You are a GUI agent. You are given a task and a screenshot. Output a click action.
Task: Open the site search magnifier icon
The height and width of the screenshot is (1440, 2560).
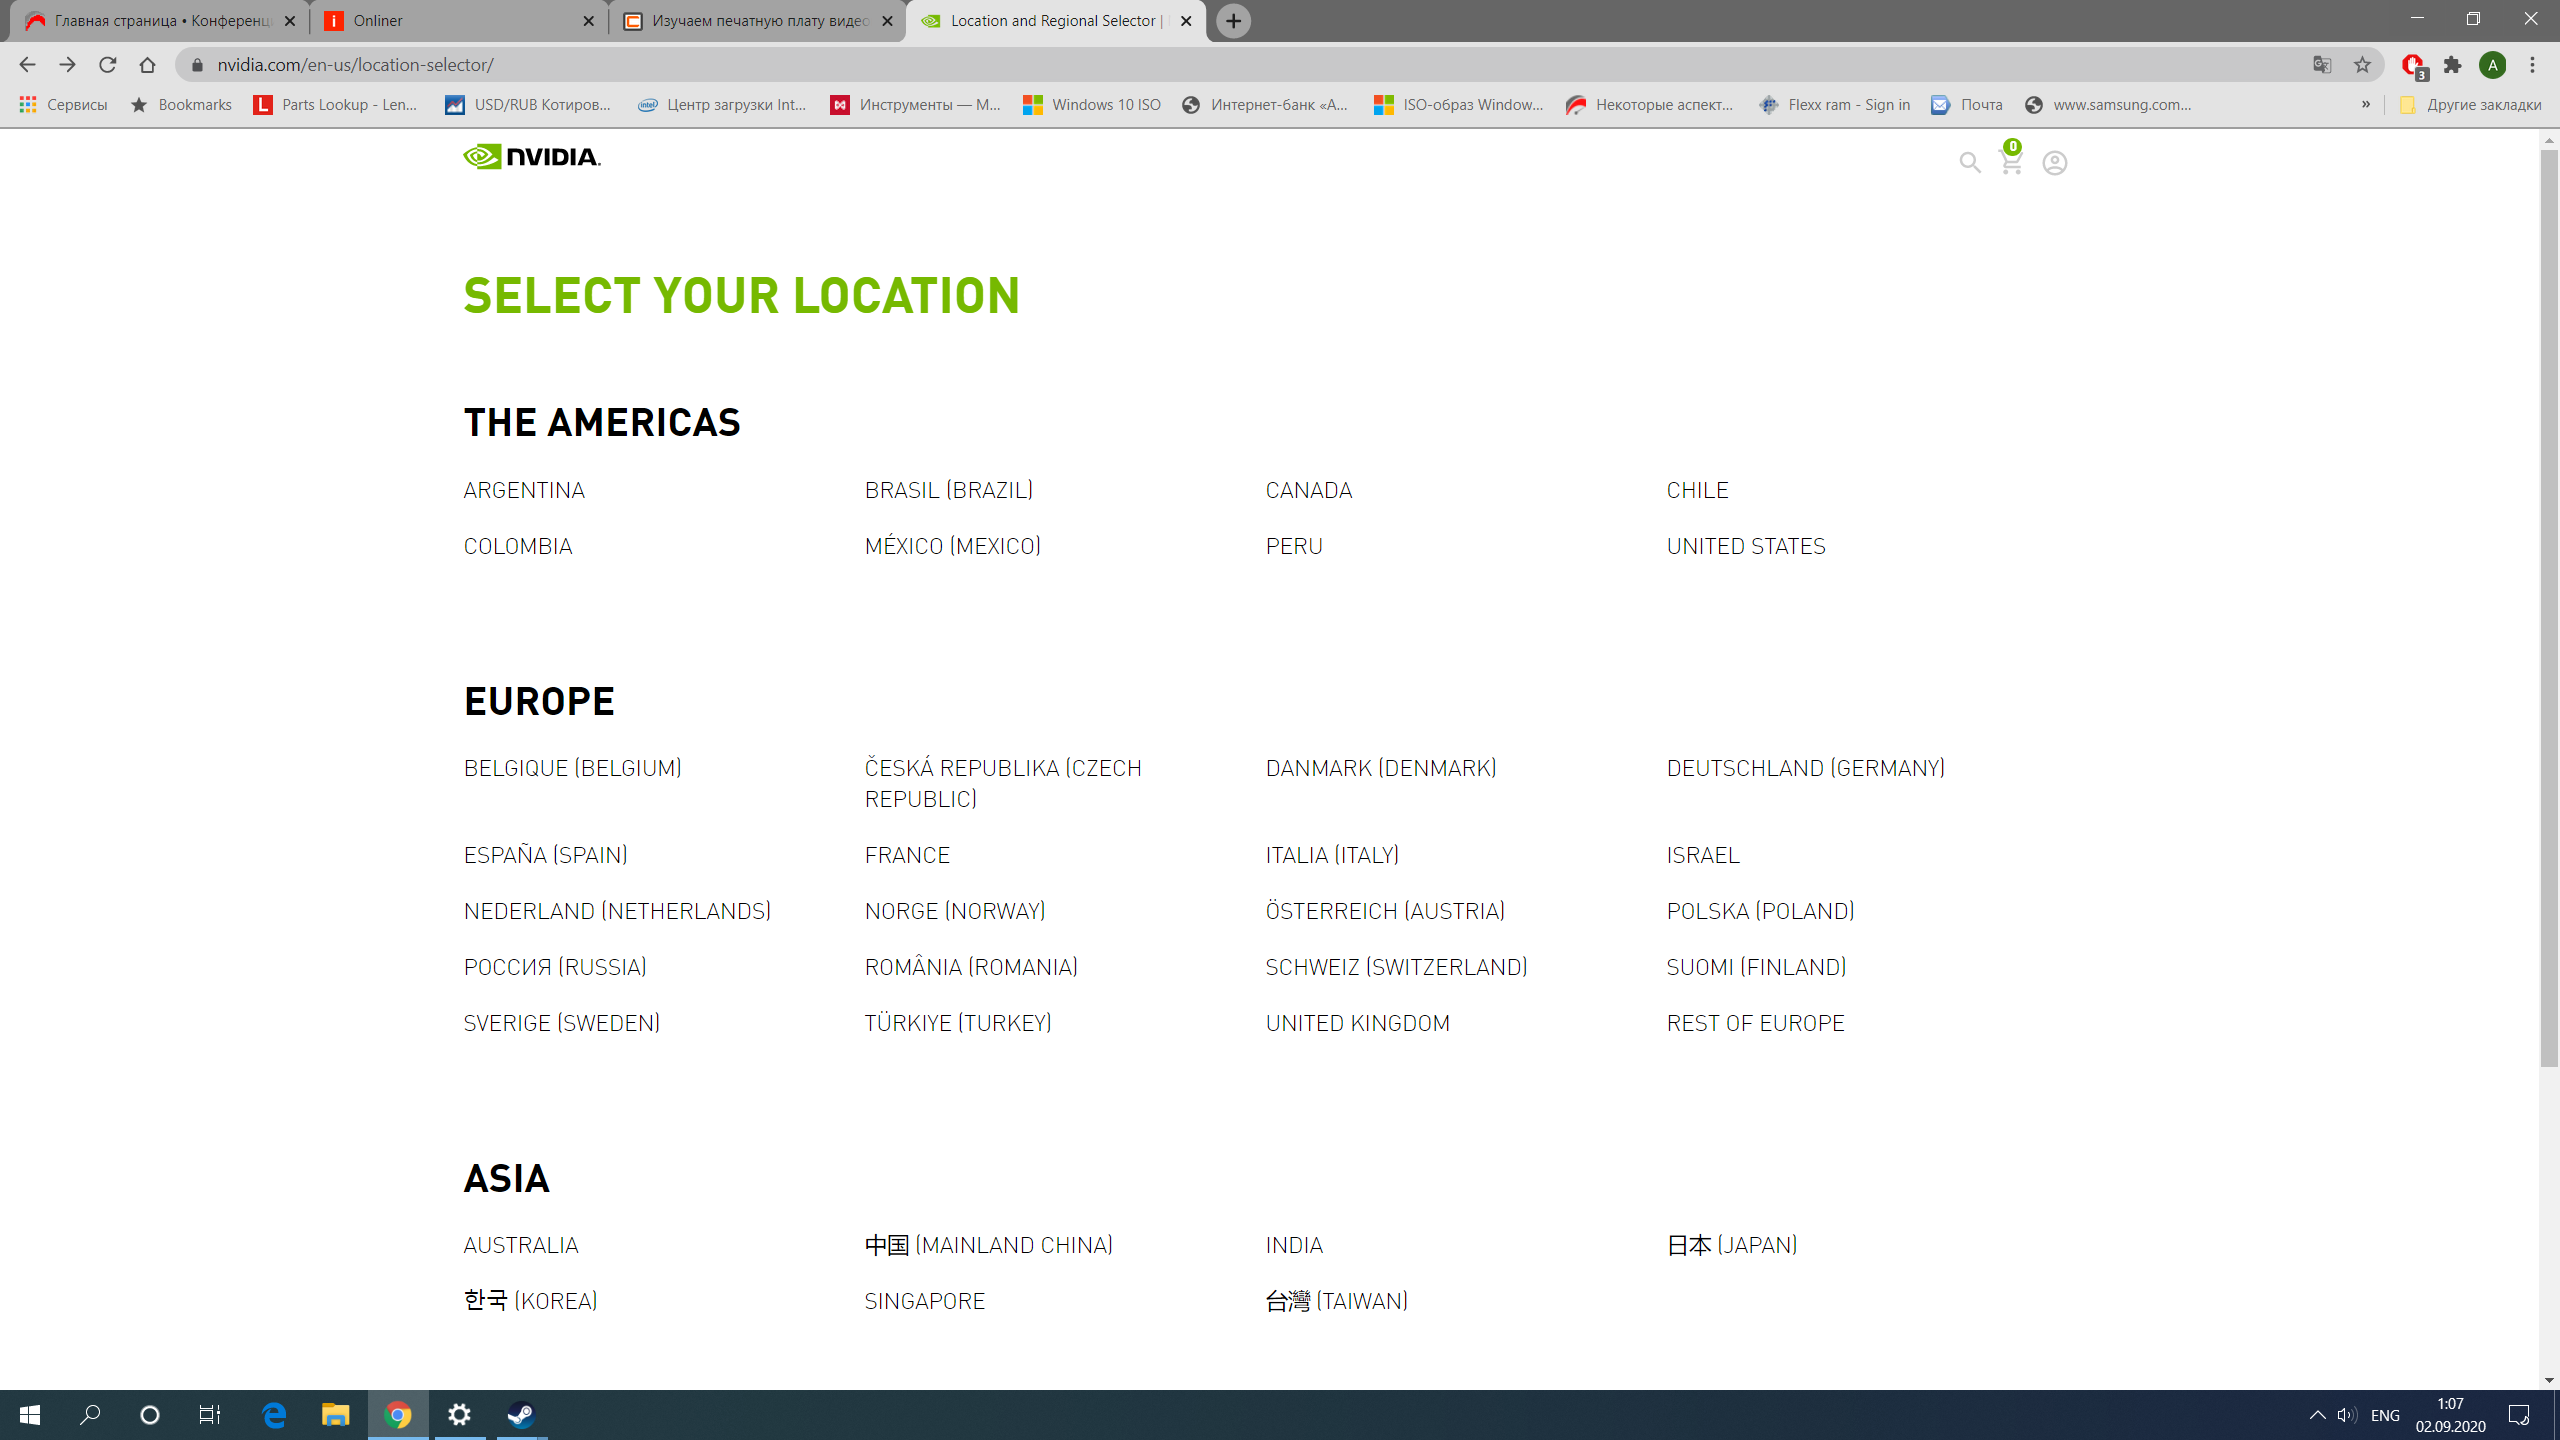point(1969,163)
